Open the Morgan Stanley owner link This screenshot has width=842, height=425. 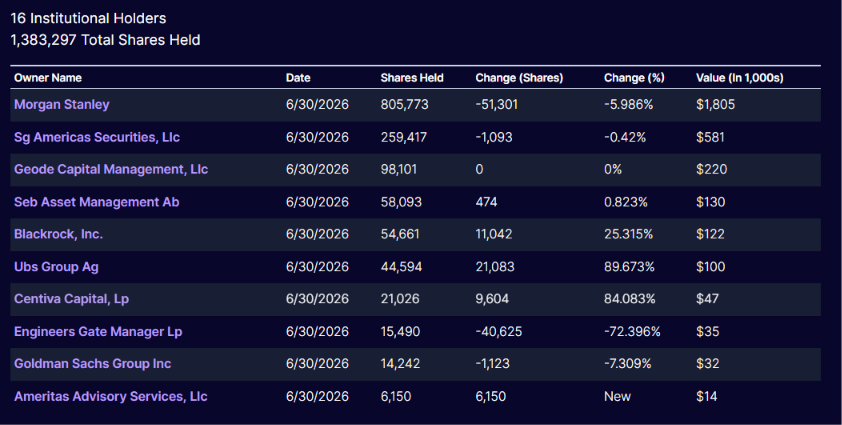click(62, 105)
